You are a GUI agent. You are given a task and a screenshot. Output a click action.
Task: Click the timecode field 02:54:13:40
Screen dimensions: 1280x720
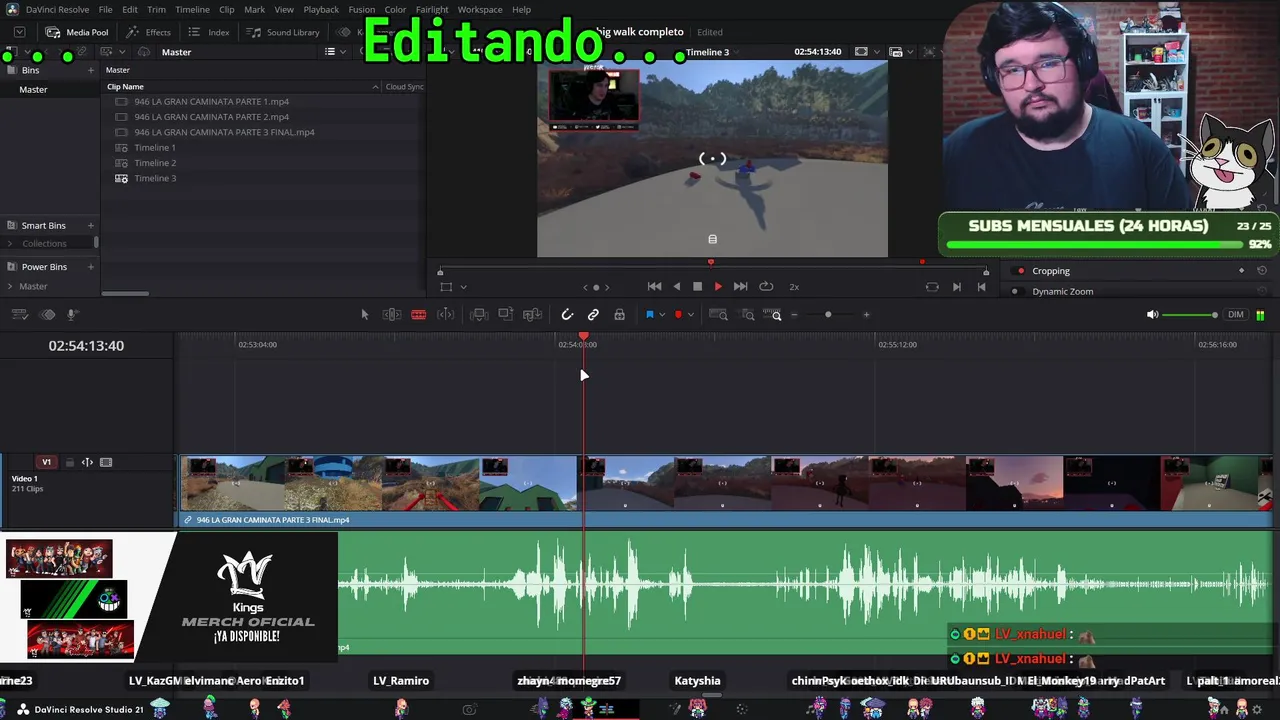pos(86,346)
